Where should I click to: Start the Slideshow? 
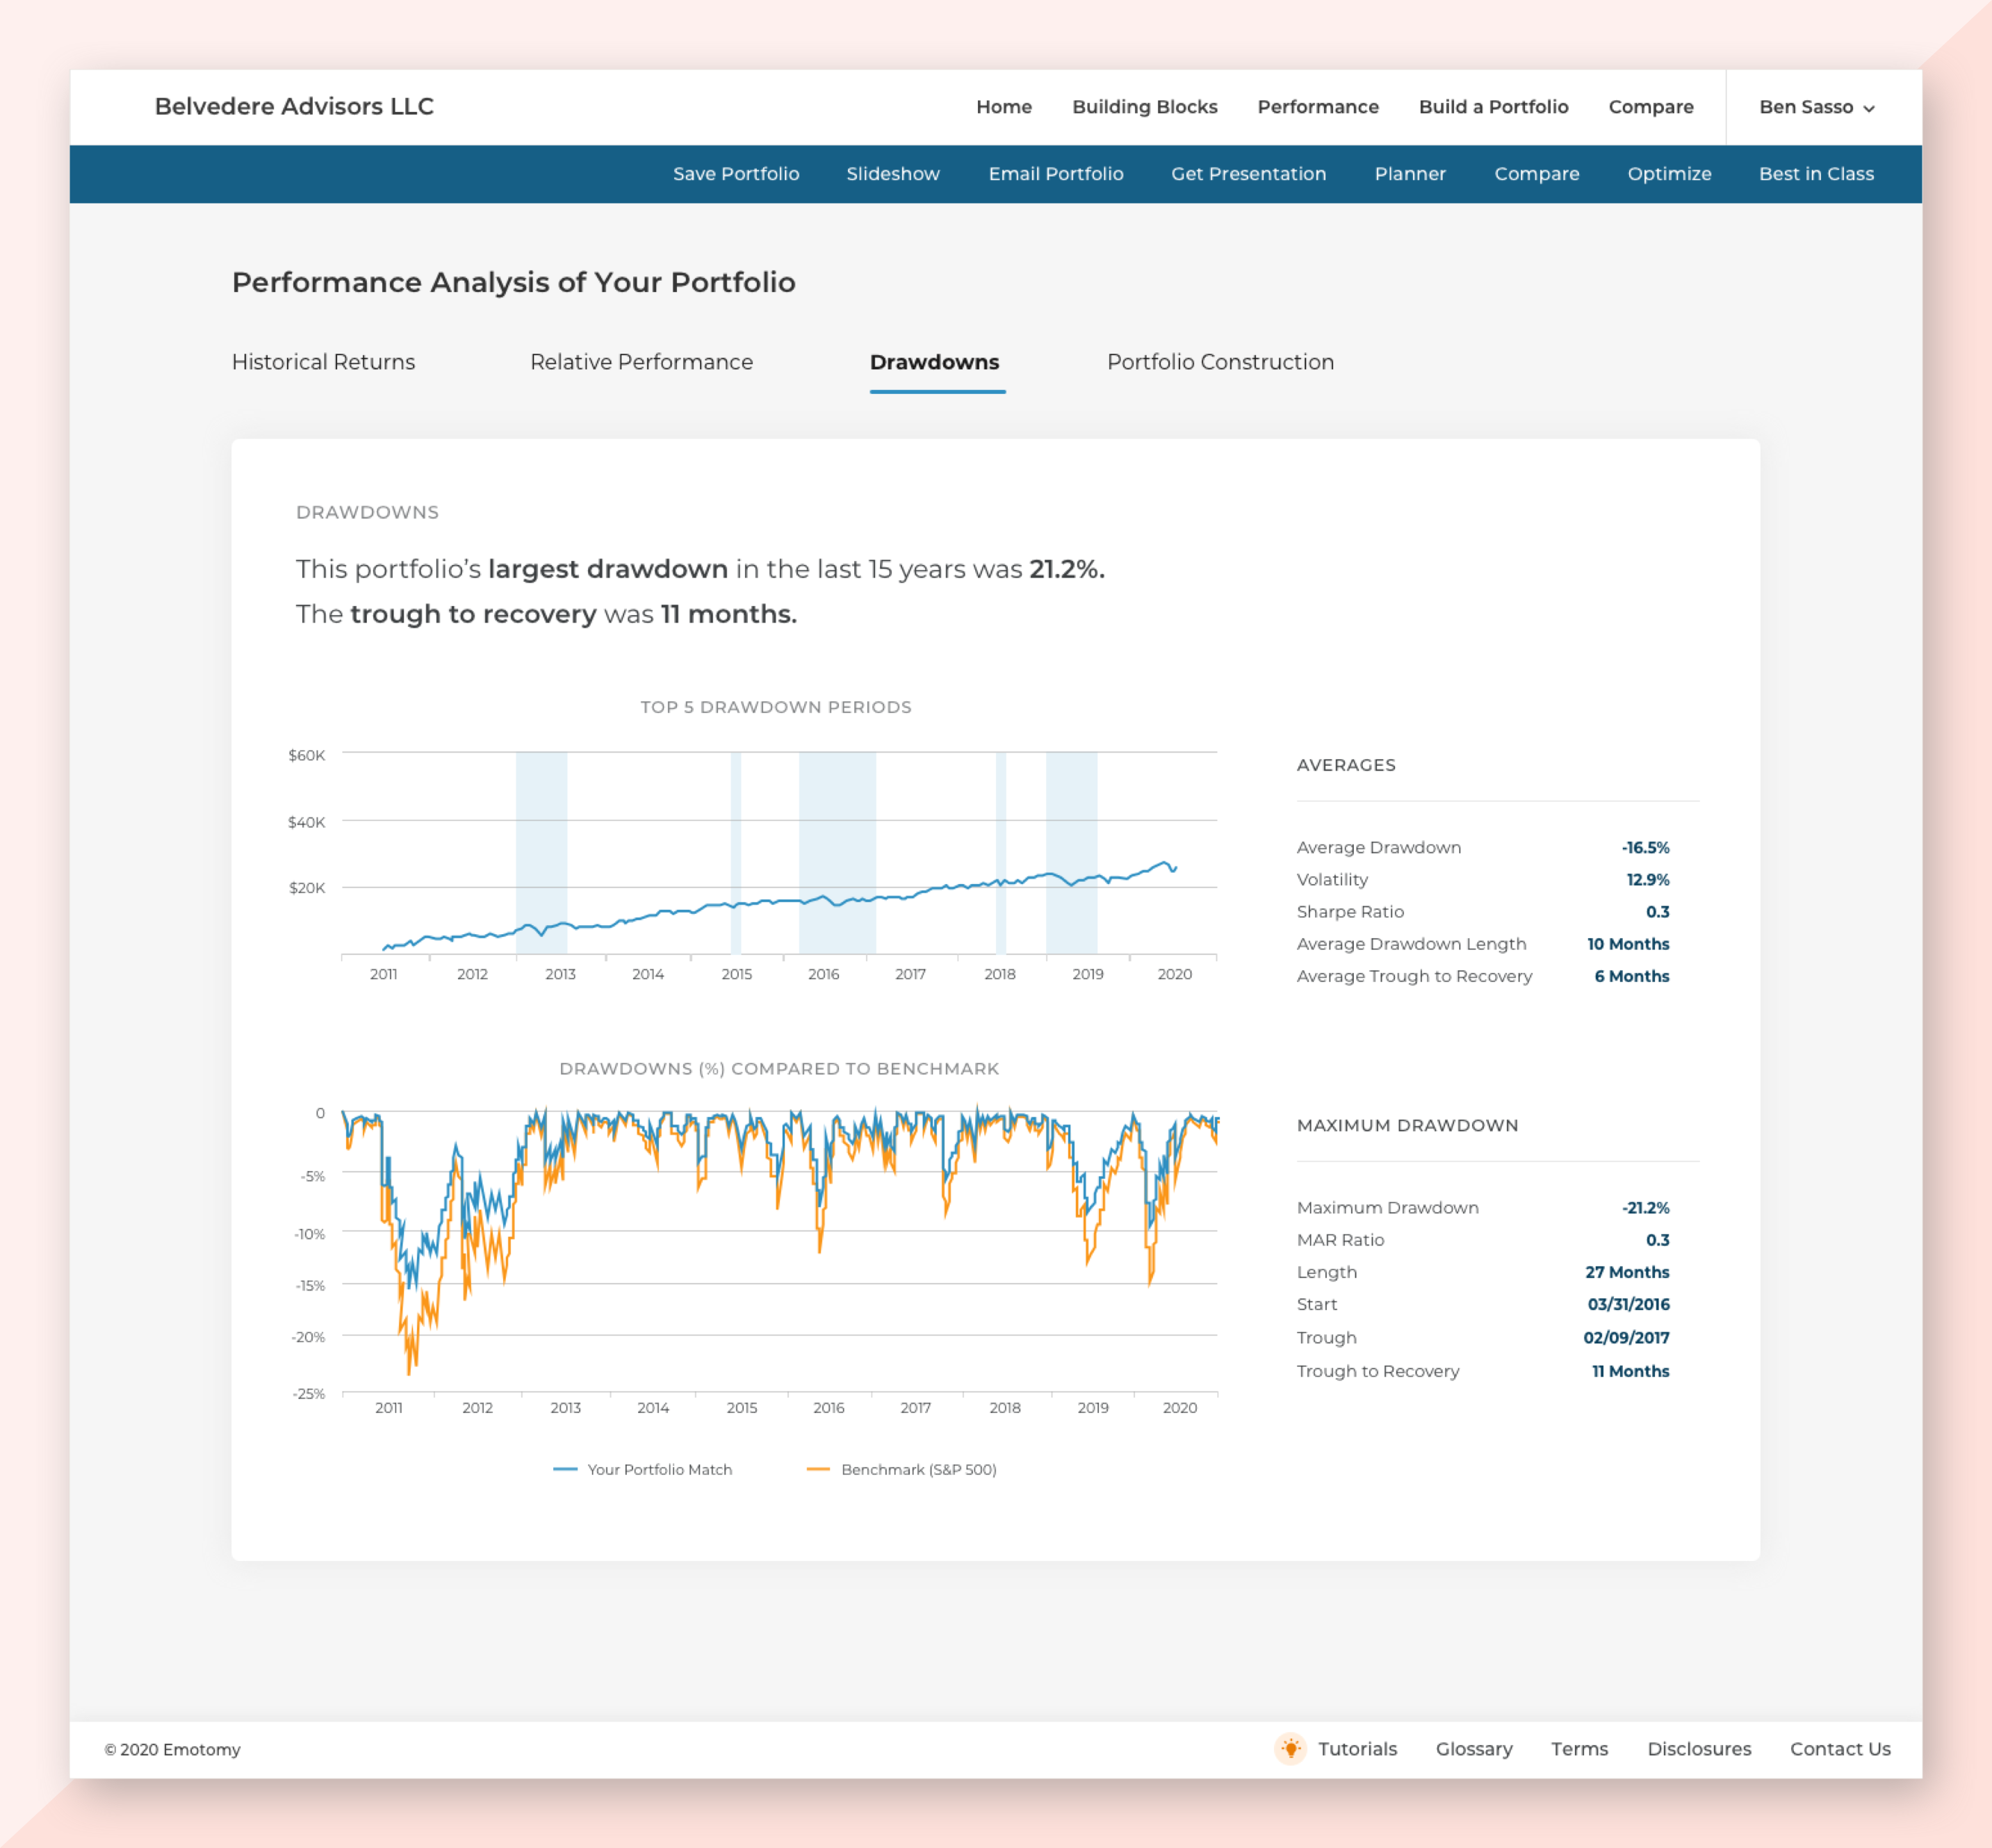click(893, 174)
